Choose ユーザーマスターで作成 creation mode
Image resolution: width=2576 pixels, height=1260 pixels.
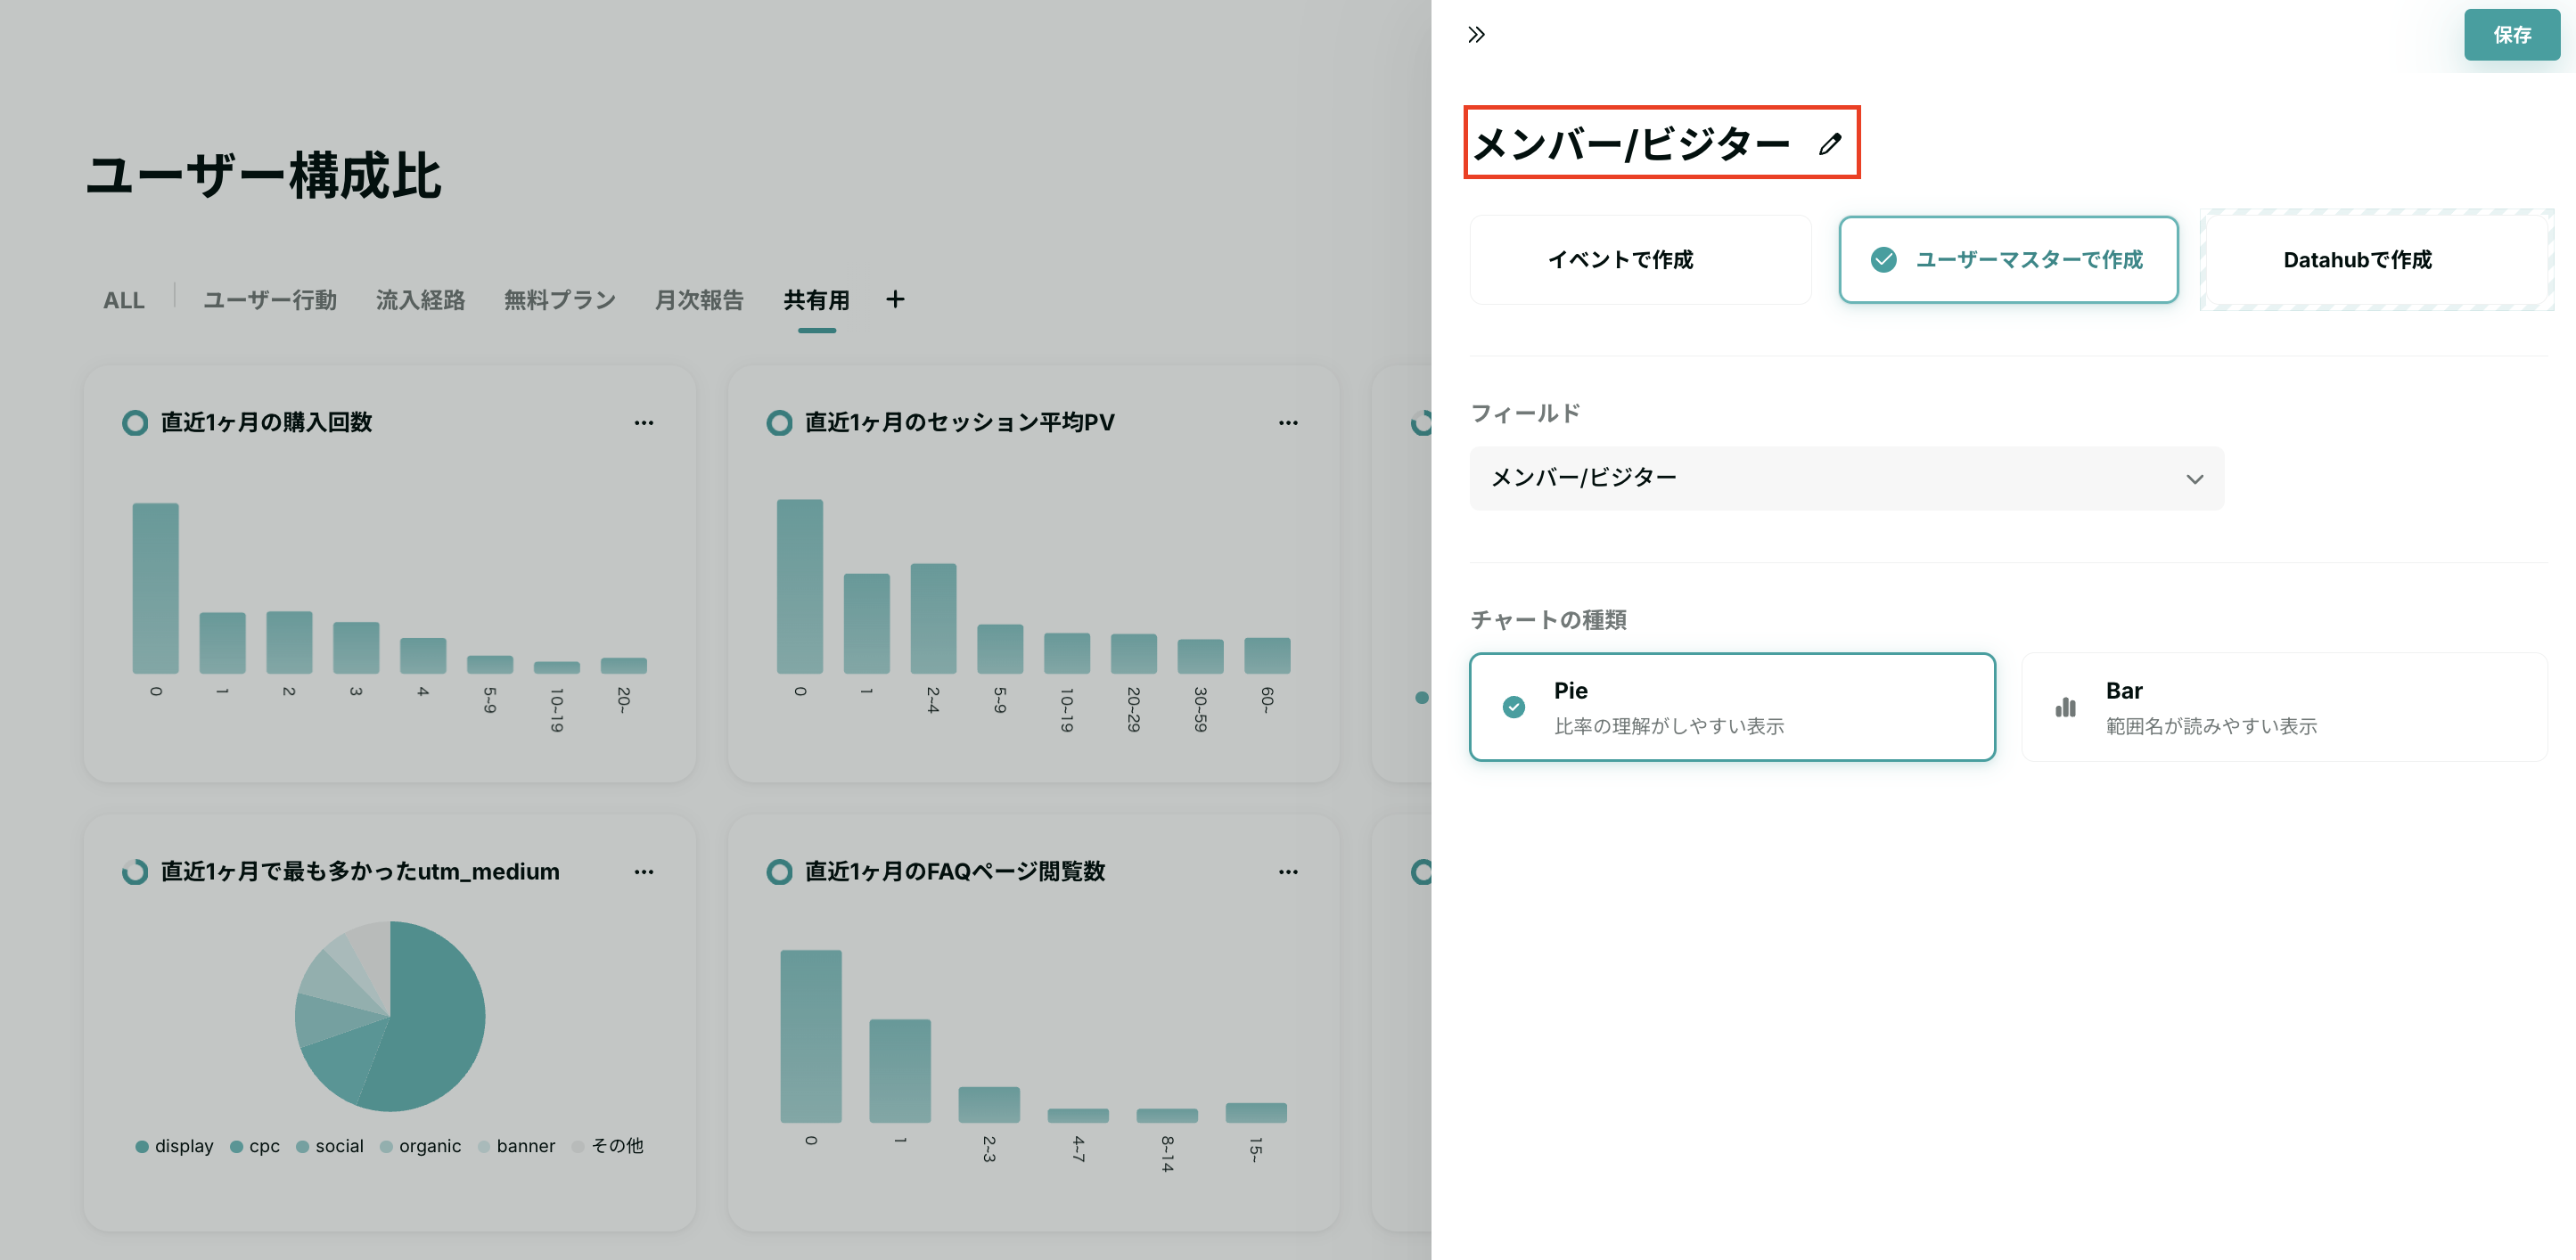click(x=2008, y=260)
